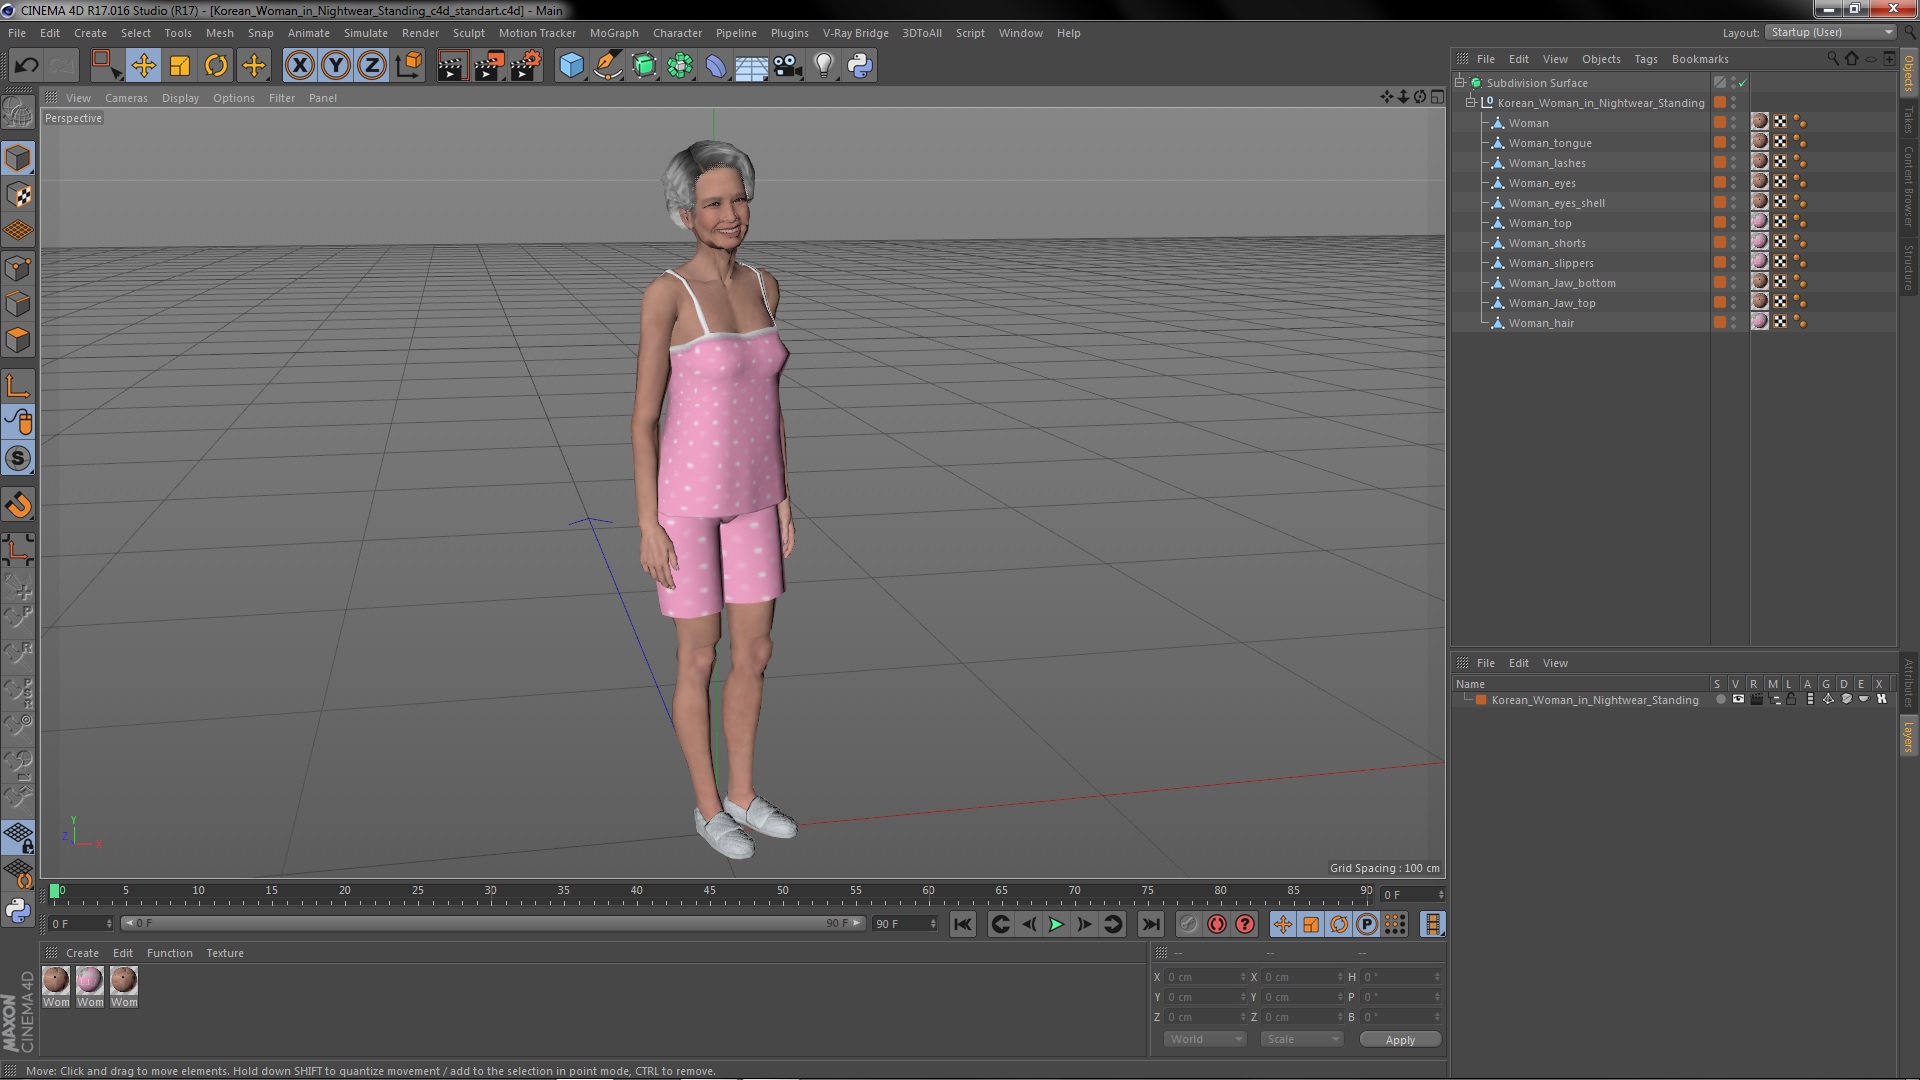Add a Cube primitive object
Image resolution: width=1920 pixels, height=1080 pixels.
pos(571,66)
